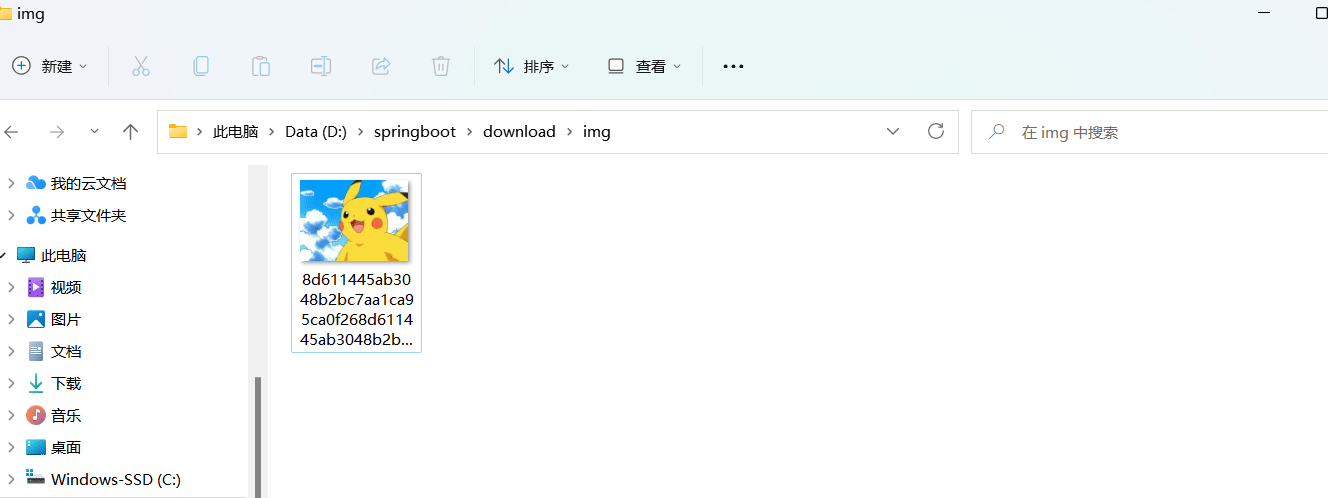Click the Cut scissors icon
Screen dimensions: 1328x498
point(141,66)
